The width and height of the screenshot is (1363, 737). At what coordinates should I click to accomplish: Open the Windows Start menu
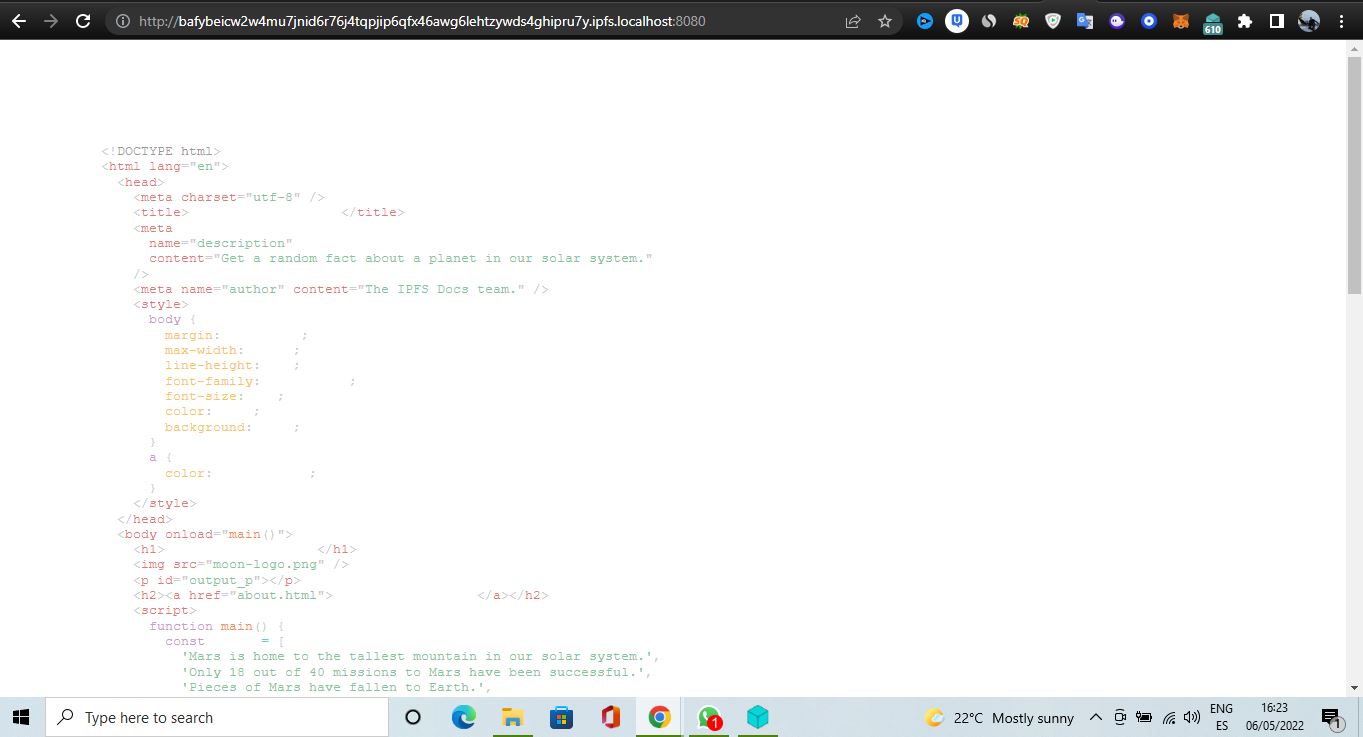point(20,717)
